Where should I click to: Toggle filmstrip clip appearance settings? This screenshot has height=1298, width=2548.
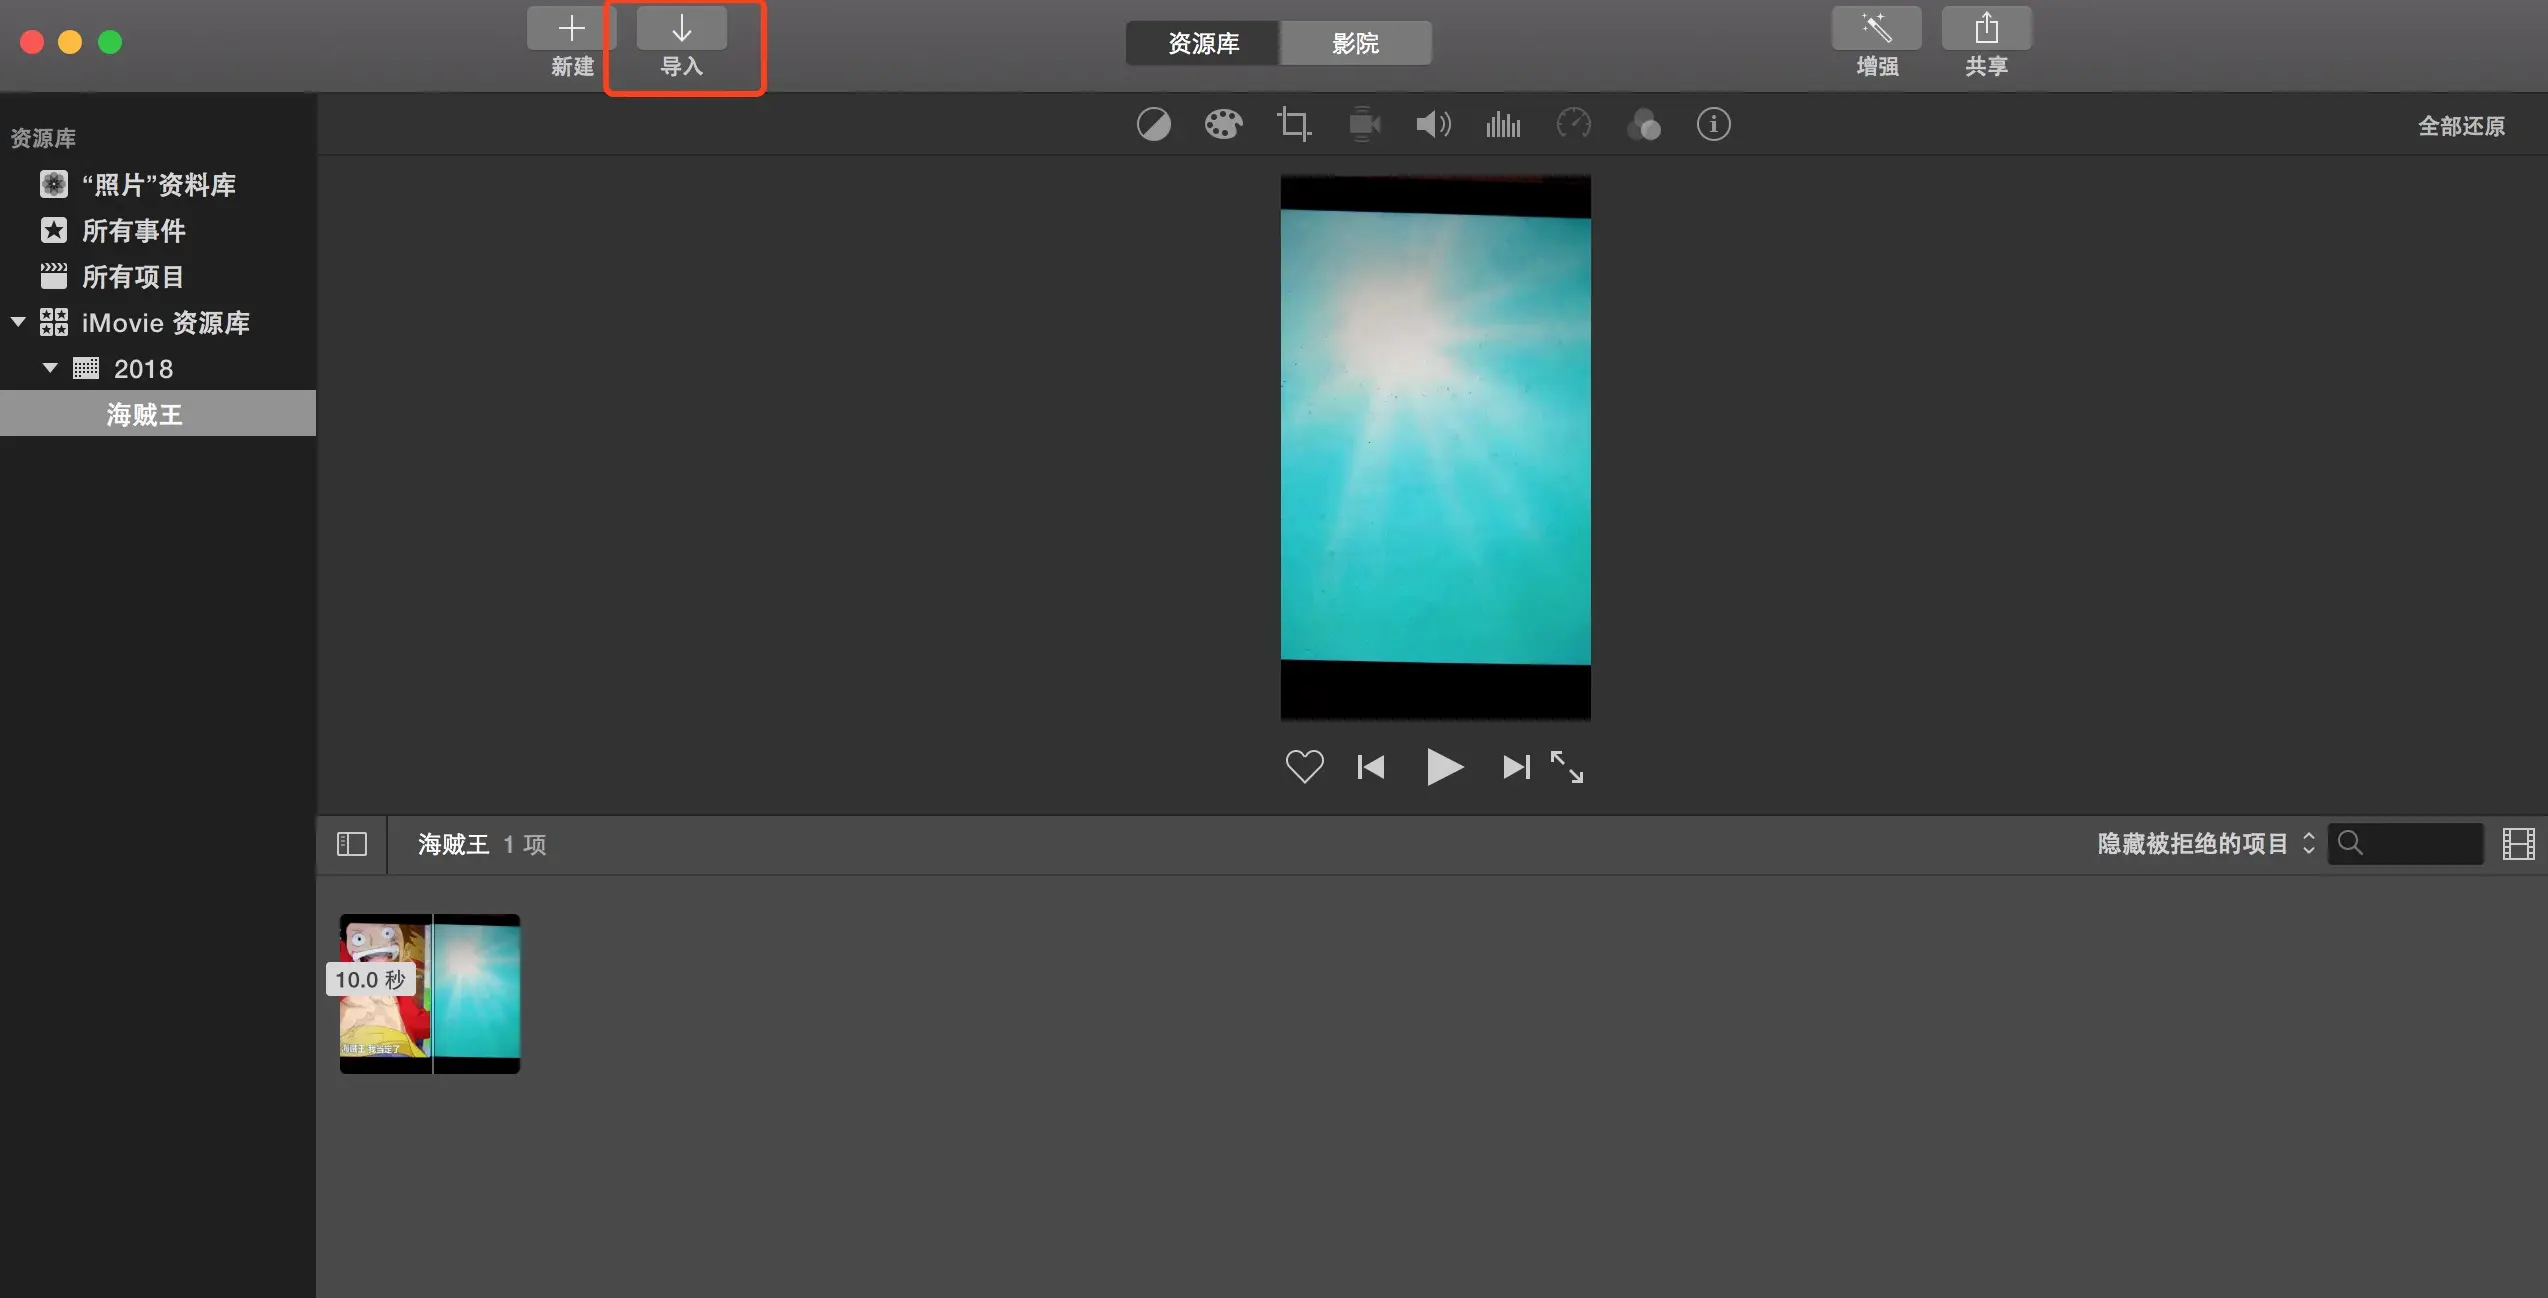[2518, 844]
